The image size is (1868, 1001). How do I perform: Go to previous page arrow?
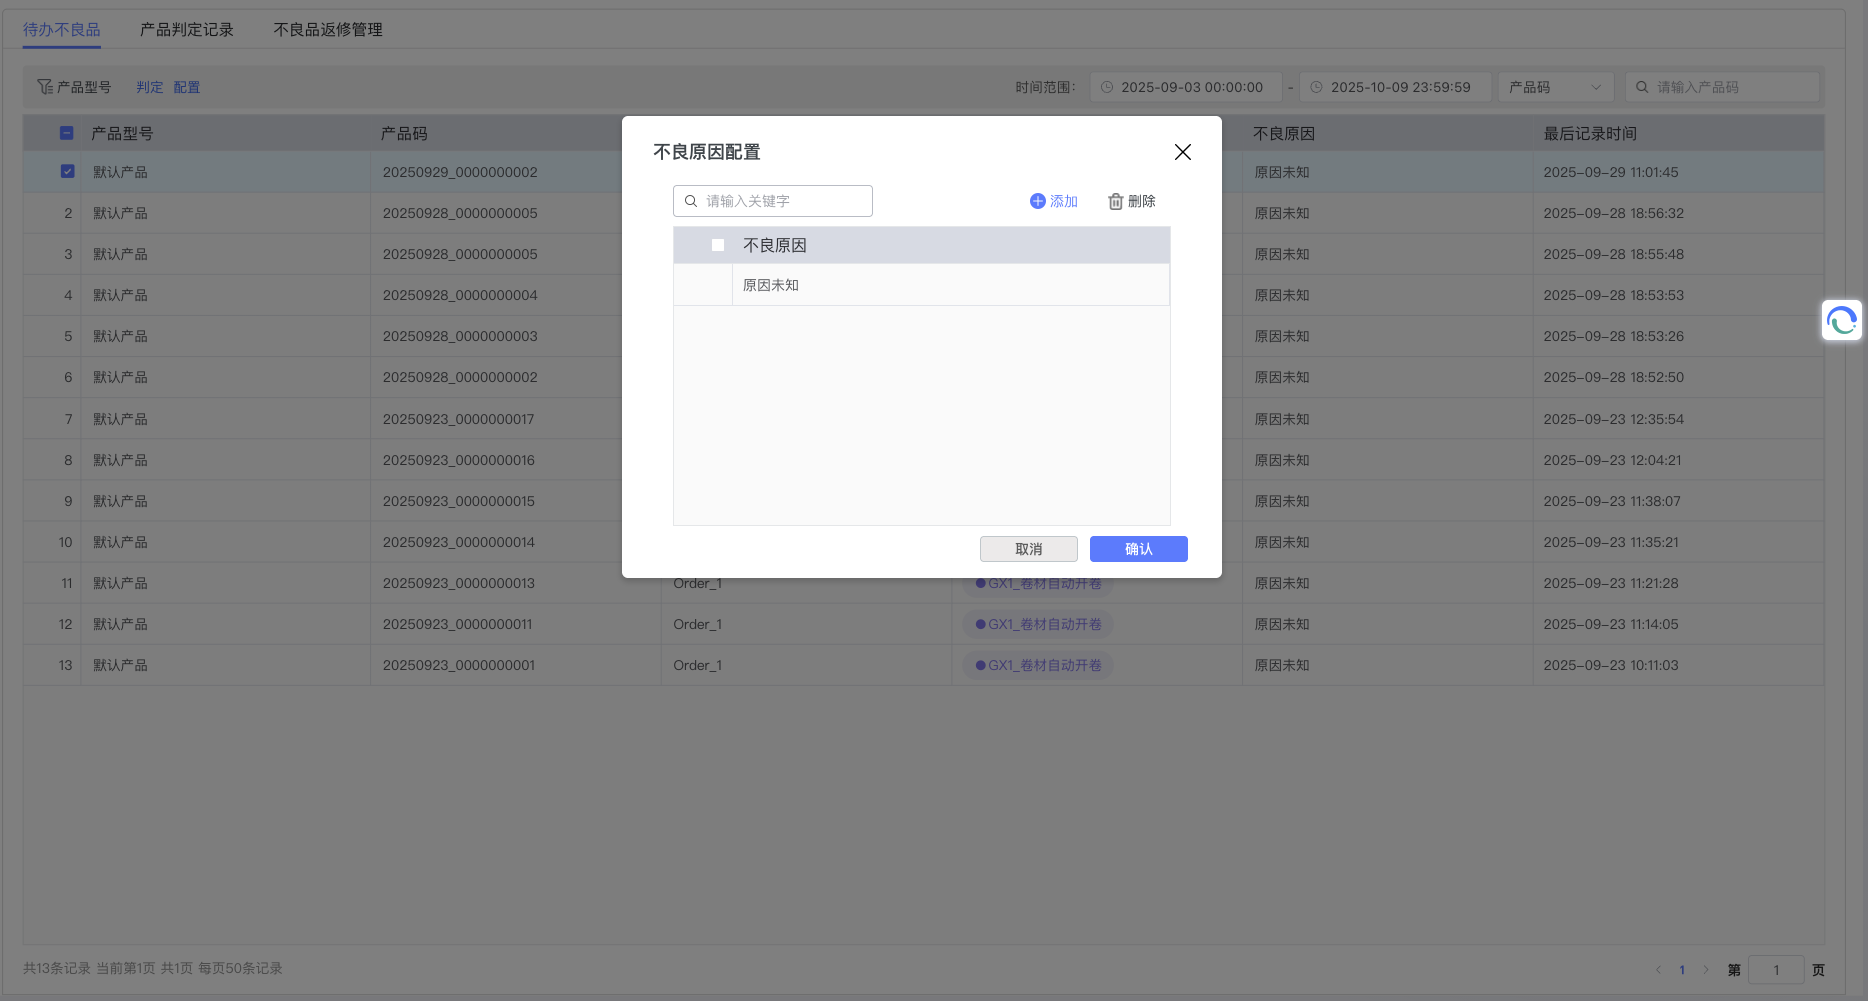[x=1658, y=969]
